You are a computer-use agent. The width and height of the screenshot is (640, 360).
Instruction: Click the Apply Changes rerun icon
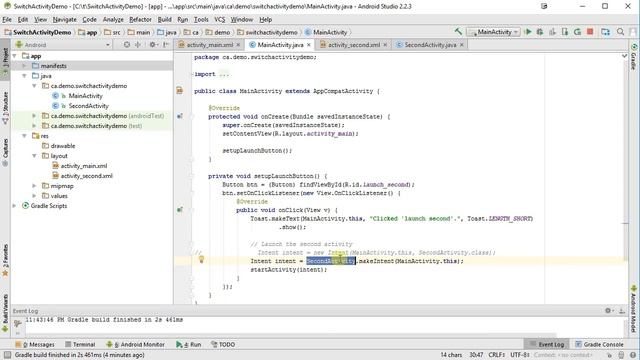[577, 31]
